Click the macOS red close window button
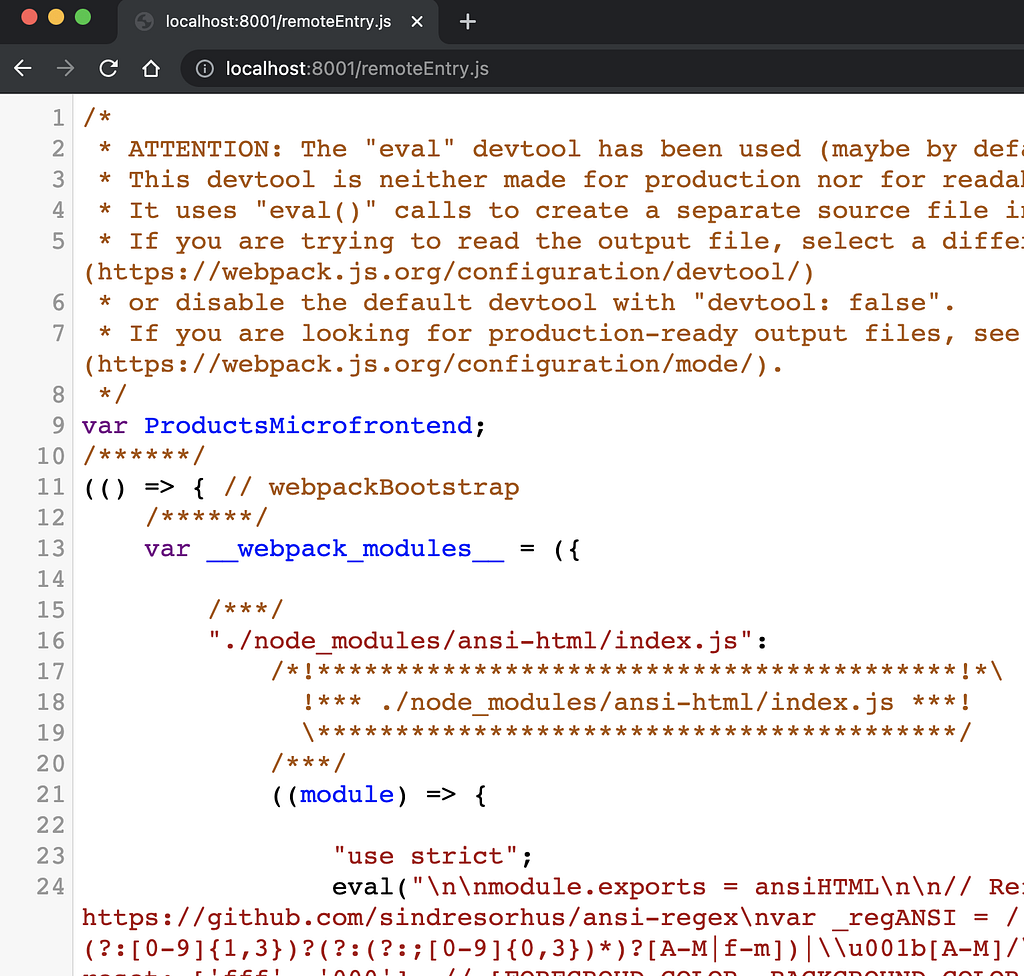Screen dimensions: 1024x976 click(x=29, y=17)
